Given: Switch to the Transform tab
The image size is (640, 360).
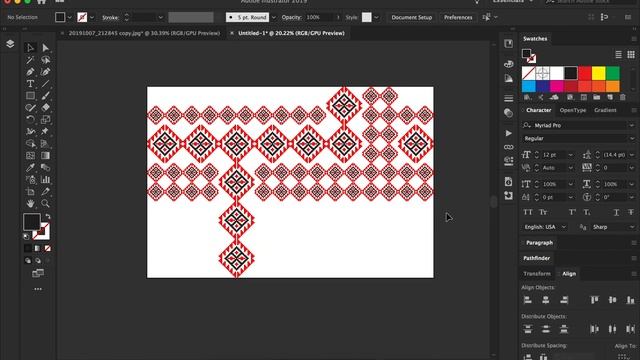Looking at the screenshot, I should coord(537,273).
